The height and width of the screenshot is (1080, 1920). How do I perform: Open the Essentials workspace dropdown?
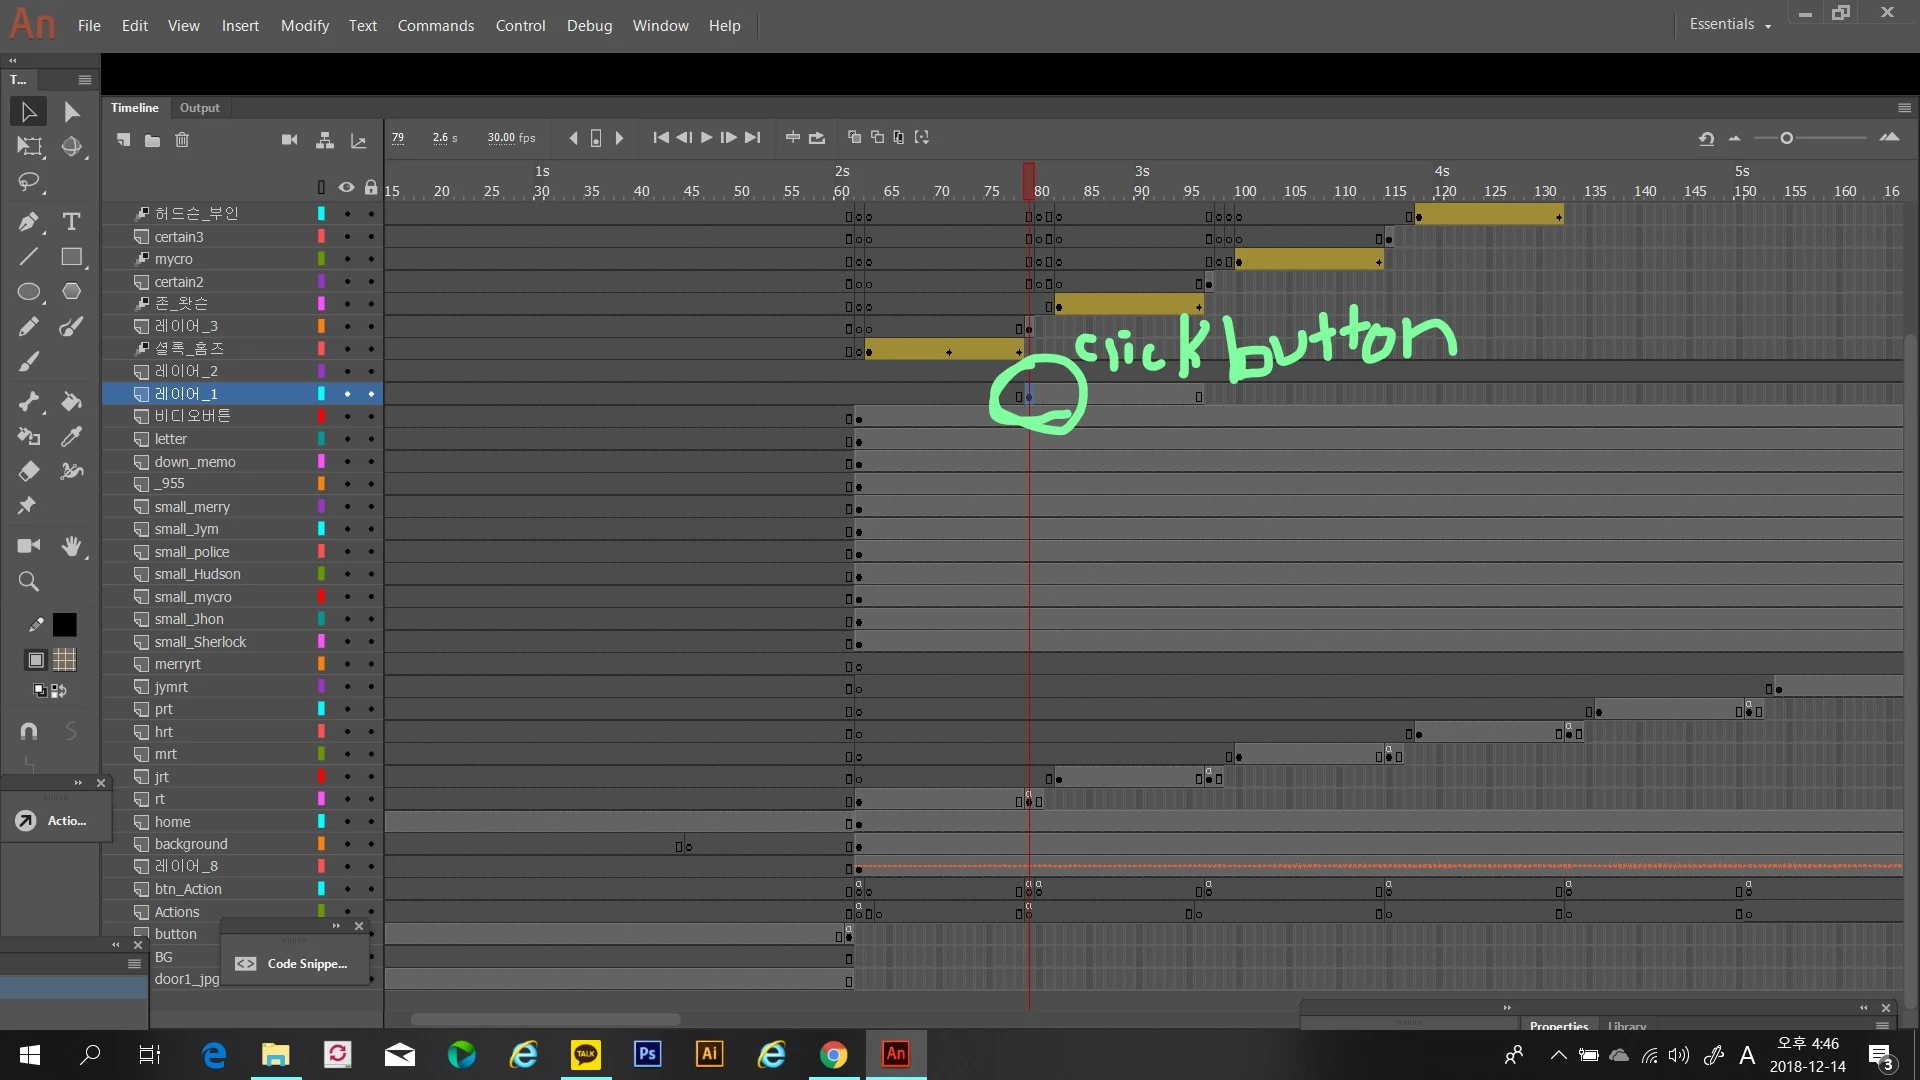click(1730, 24)
